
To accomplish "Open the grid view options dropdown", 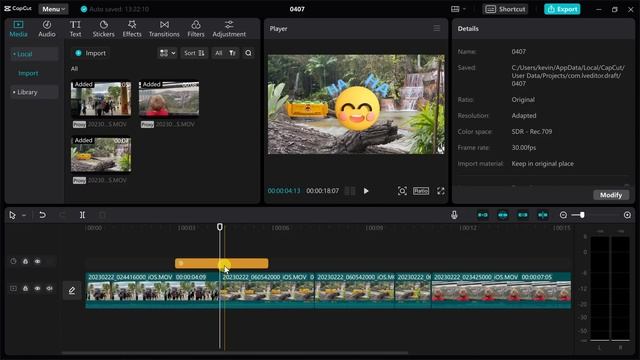I will [x=167, y=53].
